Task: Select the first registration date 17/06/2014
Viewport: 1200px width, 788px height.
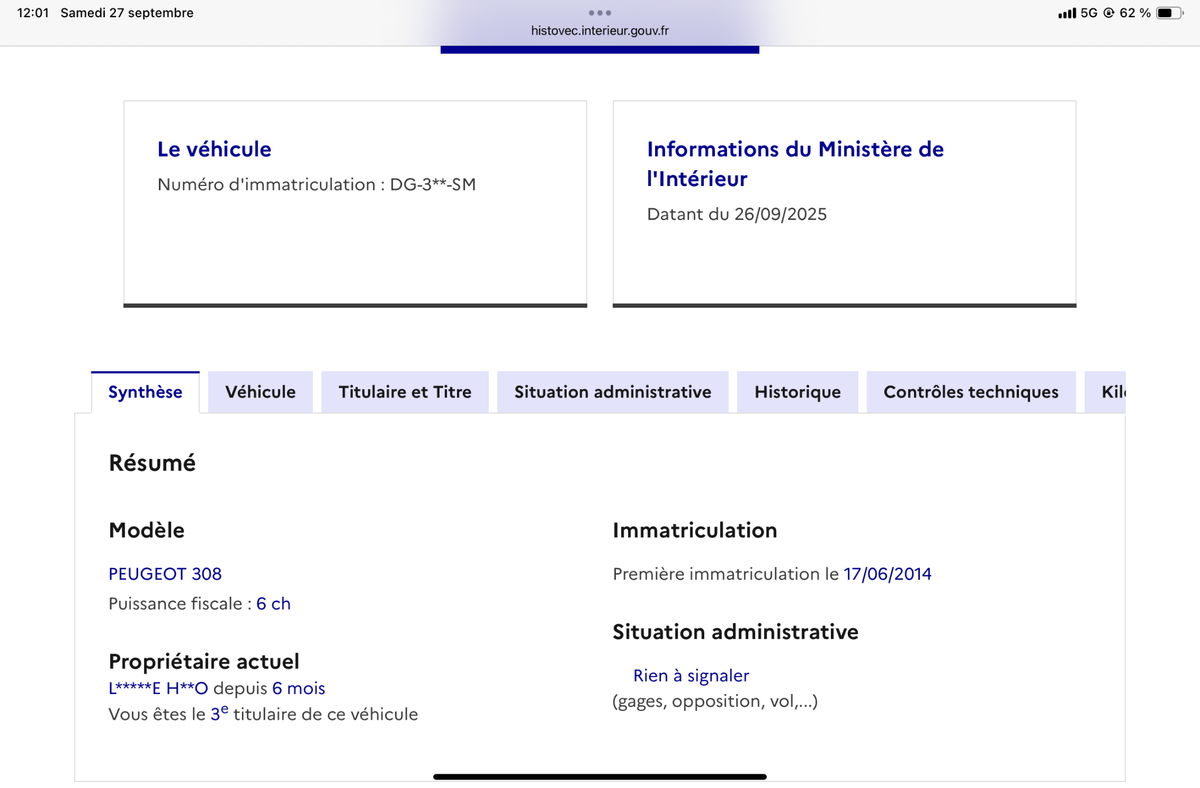Action: (x=888, y=574)
